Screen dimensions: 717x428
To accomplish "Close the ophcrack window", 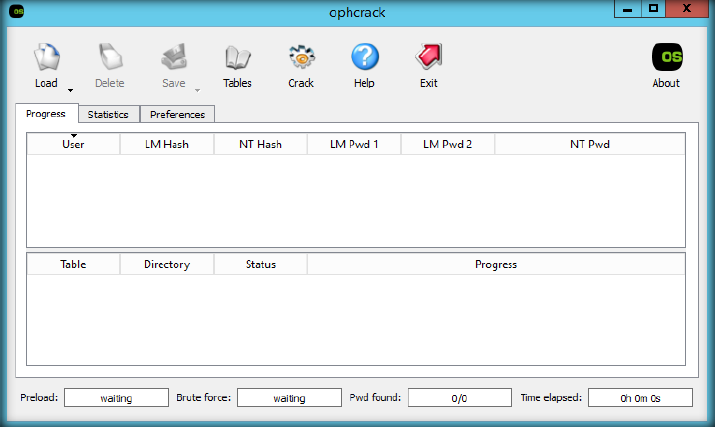I will click(x=687, y=9).
